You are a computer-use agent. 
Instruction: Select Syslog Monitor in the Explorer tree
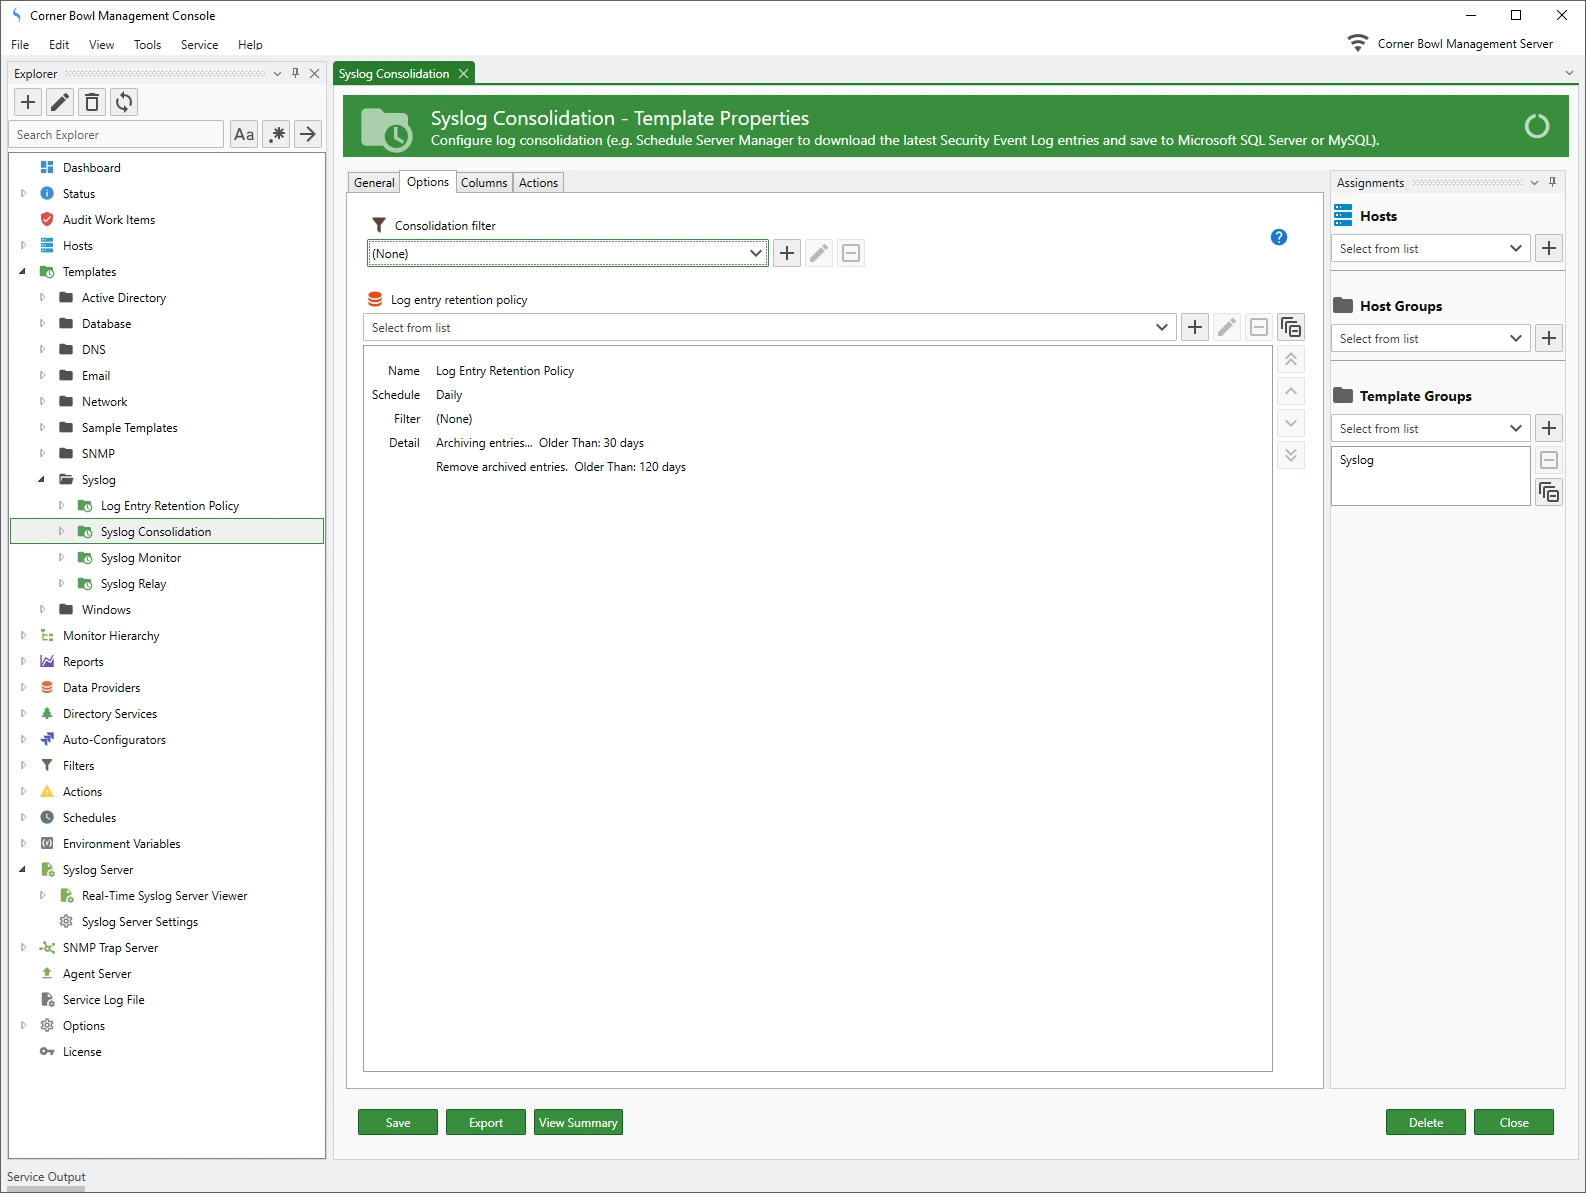[141, 558]
